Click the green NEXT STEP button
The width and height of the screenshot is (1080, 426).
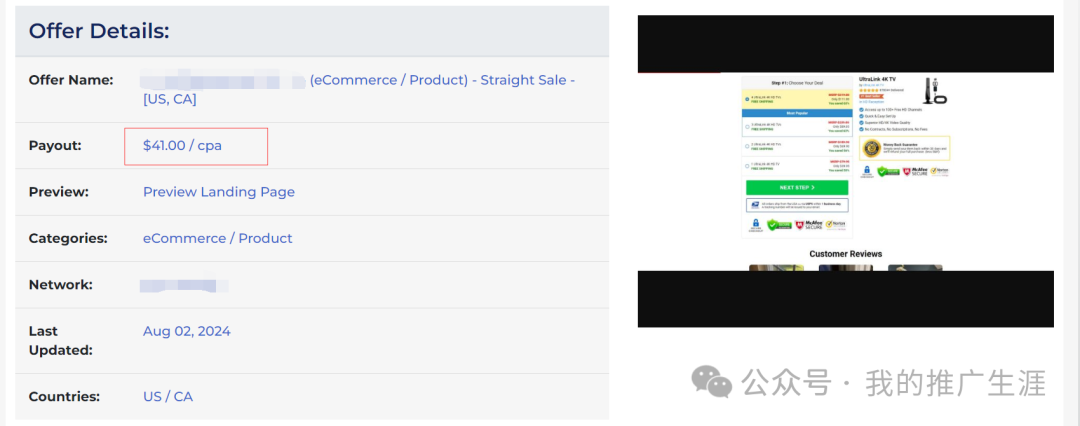coord(797,187)
